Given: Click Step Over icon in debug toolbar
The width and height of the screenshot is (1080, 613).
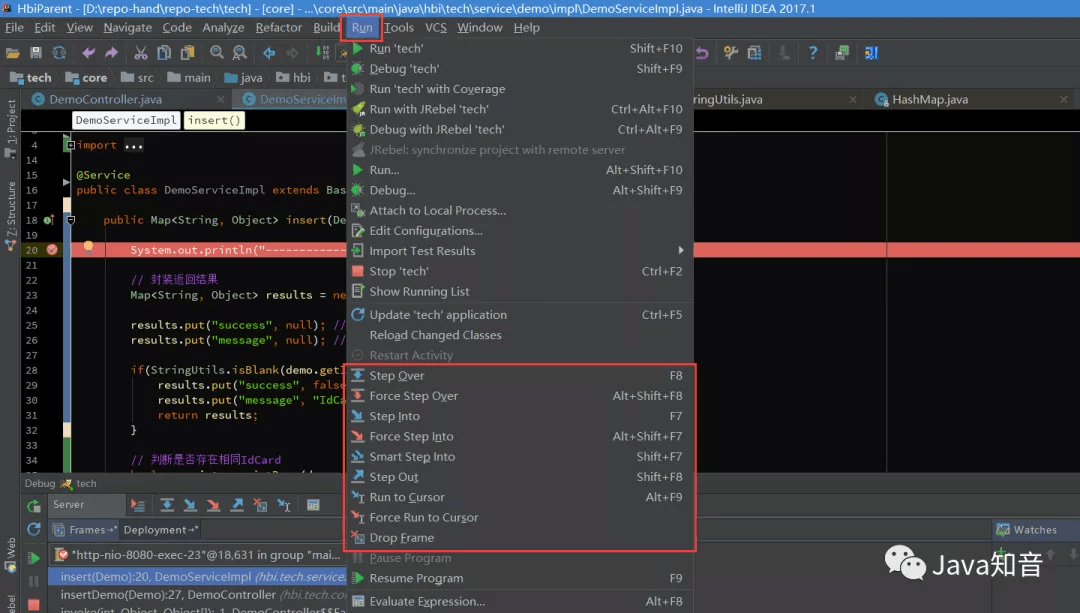Looking at the screenshot, I should [x=167, y=506].
